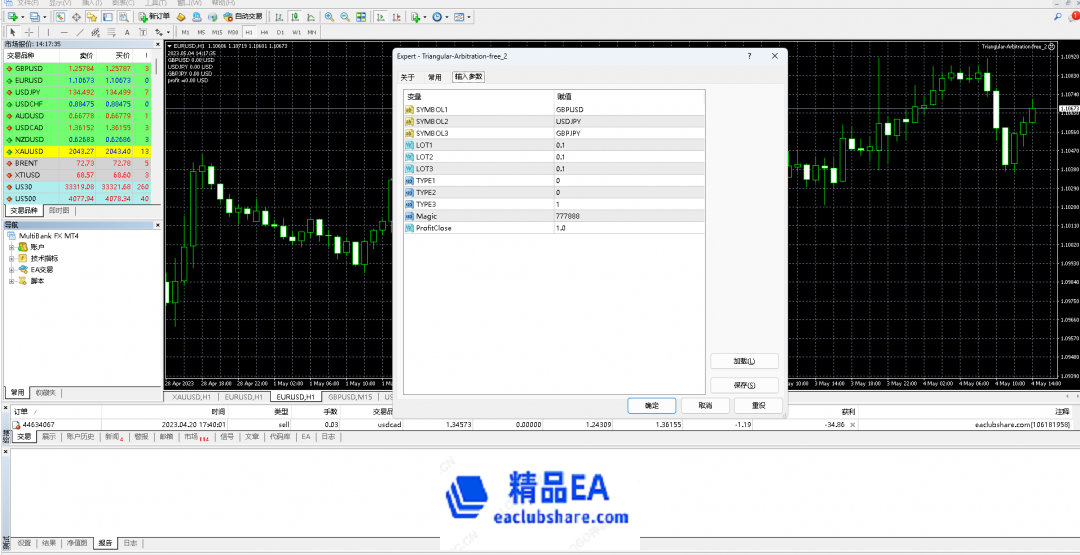
Task: Switch to the 常用 tab in dialog
Action: pyautogui.click(x=434, y=76)
